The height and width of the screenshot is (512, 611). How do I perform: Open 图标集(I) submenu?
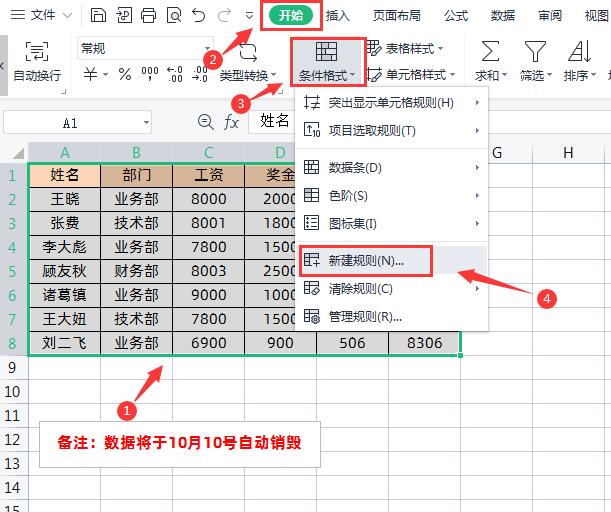[392, 224]
